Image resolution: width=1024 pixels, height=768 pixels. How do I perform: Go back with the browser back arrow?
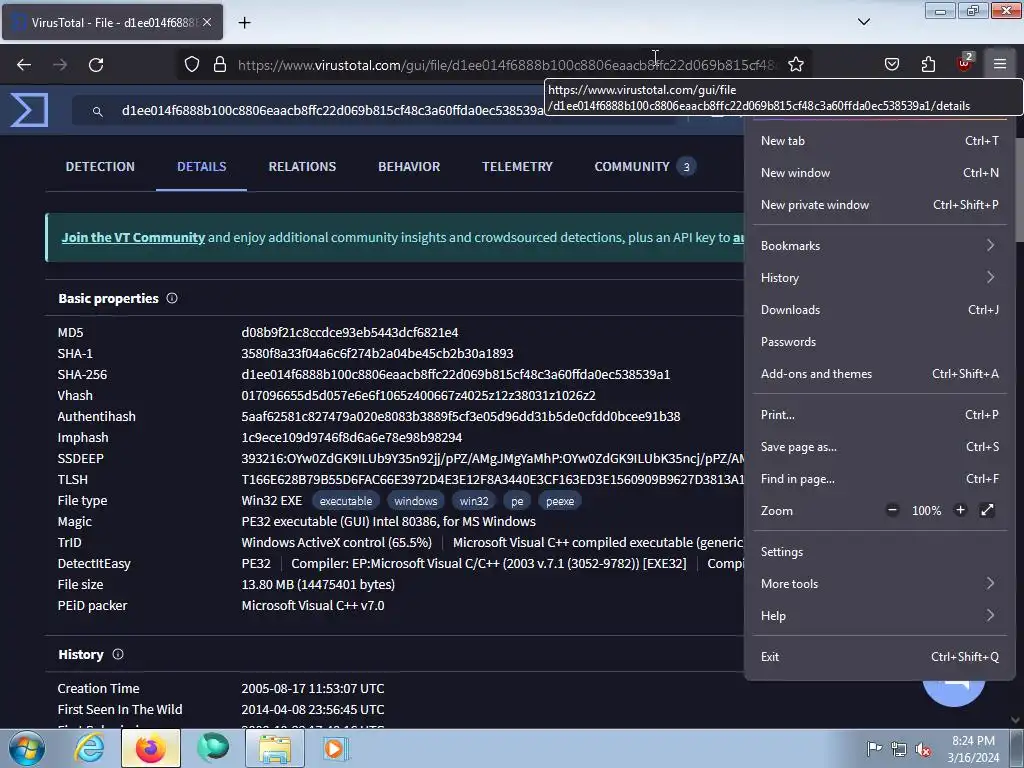(x=24, y=65)
